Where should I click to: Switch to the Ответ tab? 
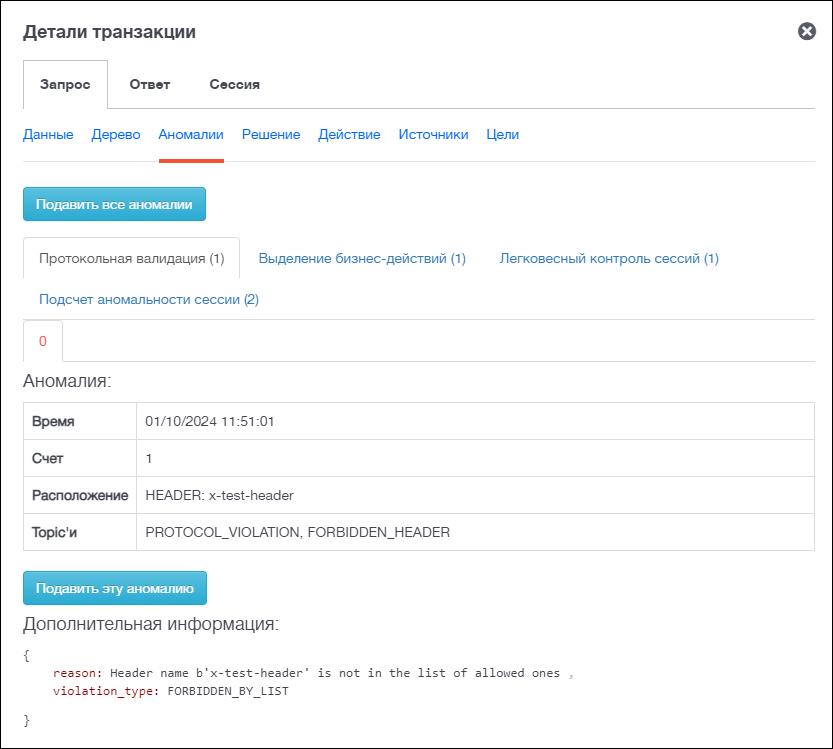150,84
